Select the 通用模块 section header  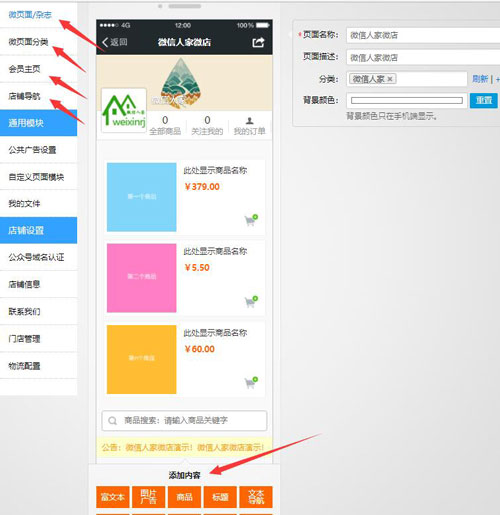[38, 123]
